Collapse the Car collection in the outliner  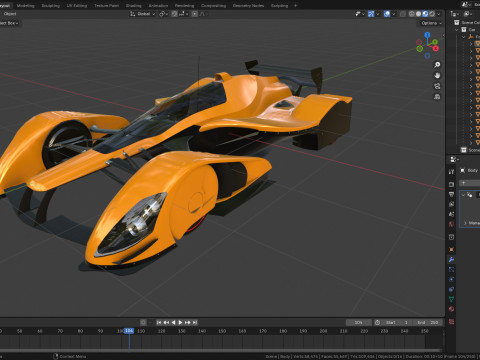coord(457,30)
